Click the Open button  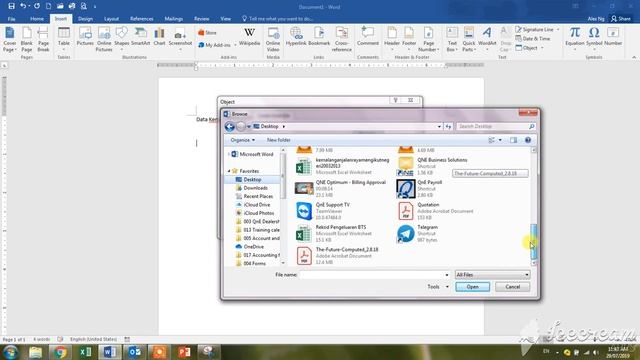click(x=472, y=287)
